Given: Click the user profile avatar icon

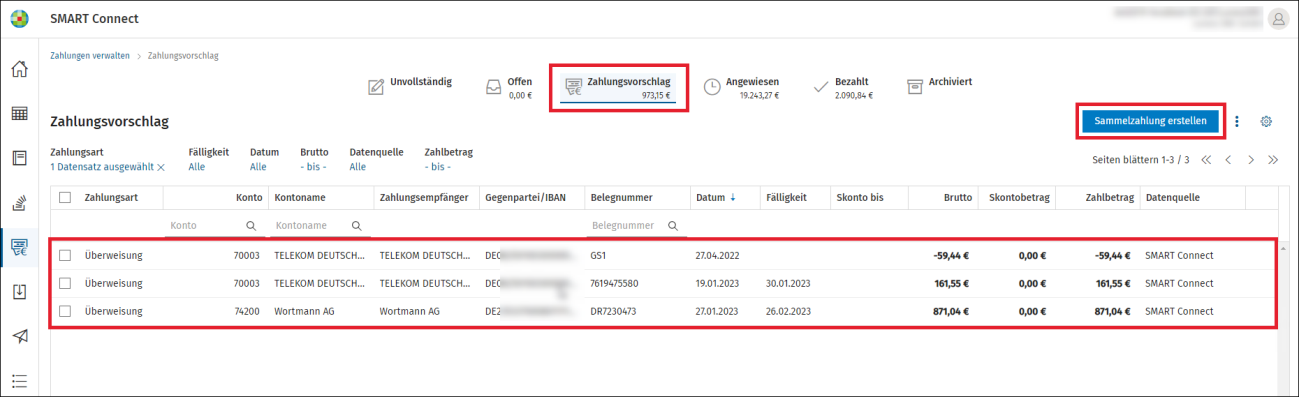Looking at the screenshot, I should (1278, 19).
